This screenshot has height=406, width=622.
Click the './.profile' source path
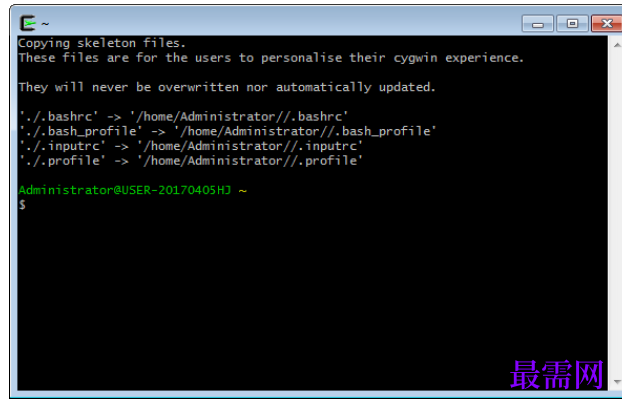pyautogui.click(x=62, y=160)
